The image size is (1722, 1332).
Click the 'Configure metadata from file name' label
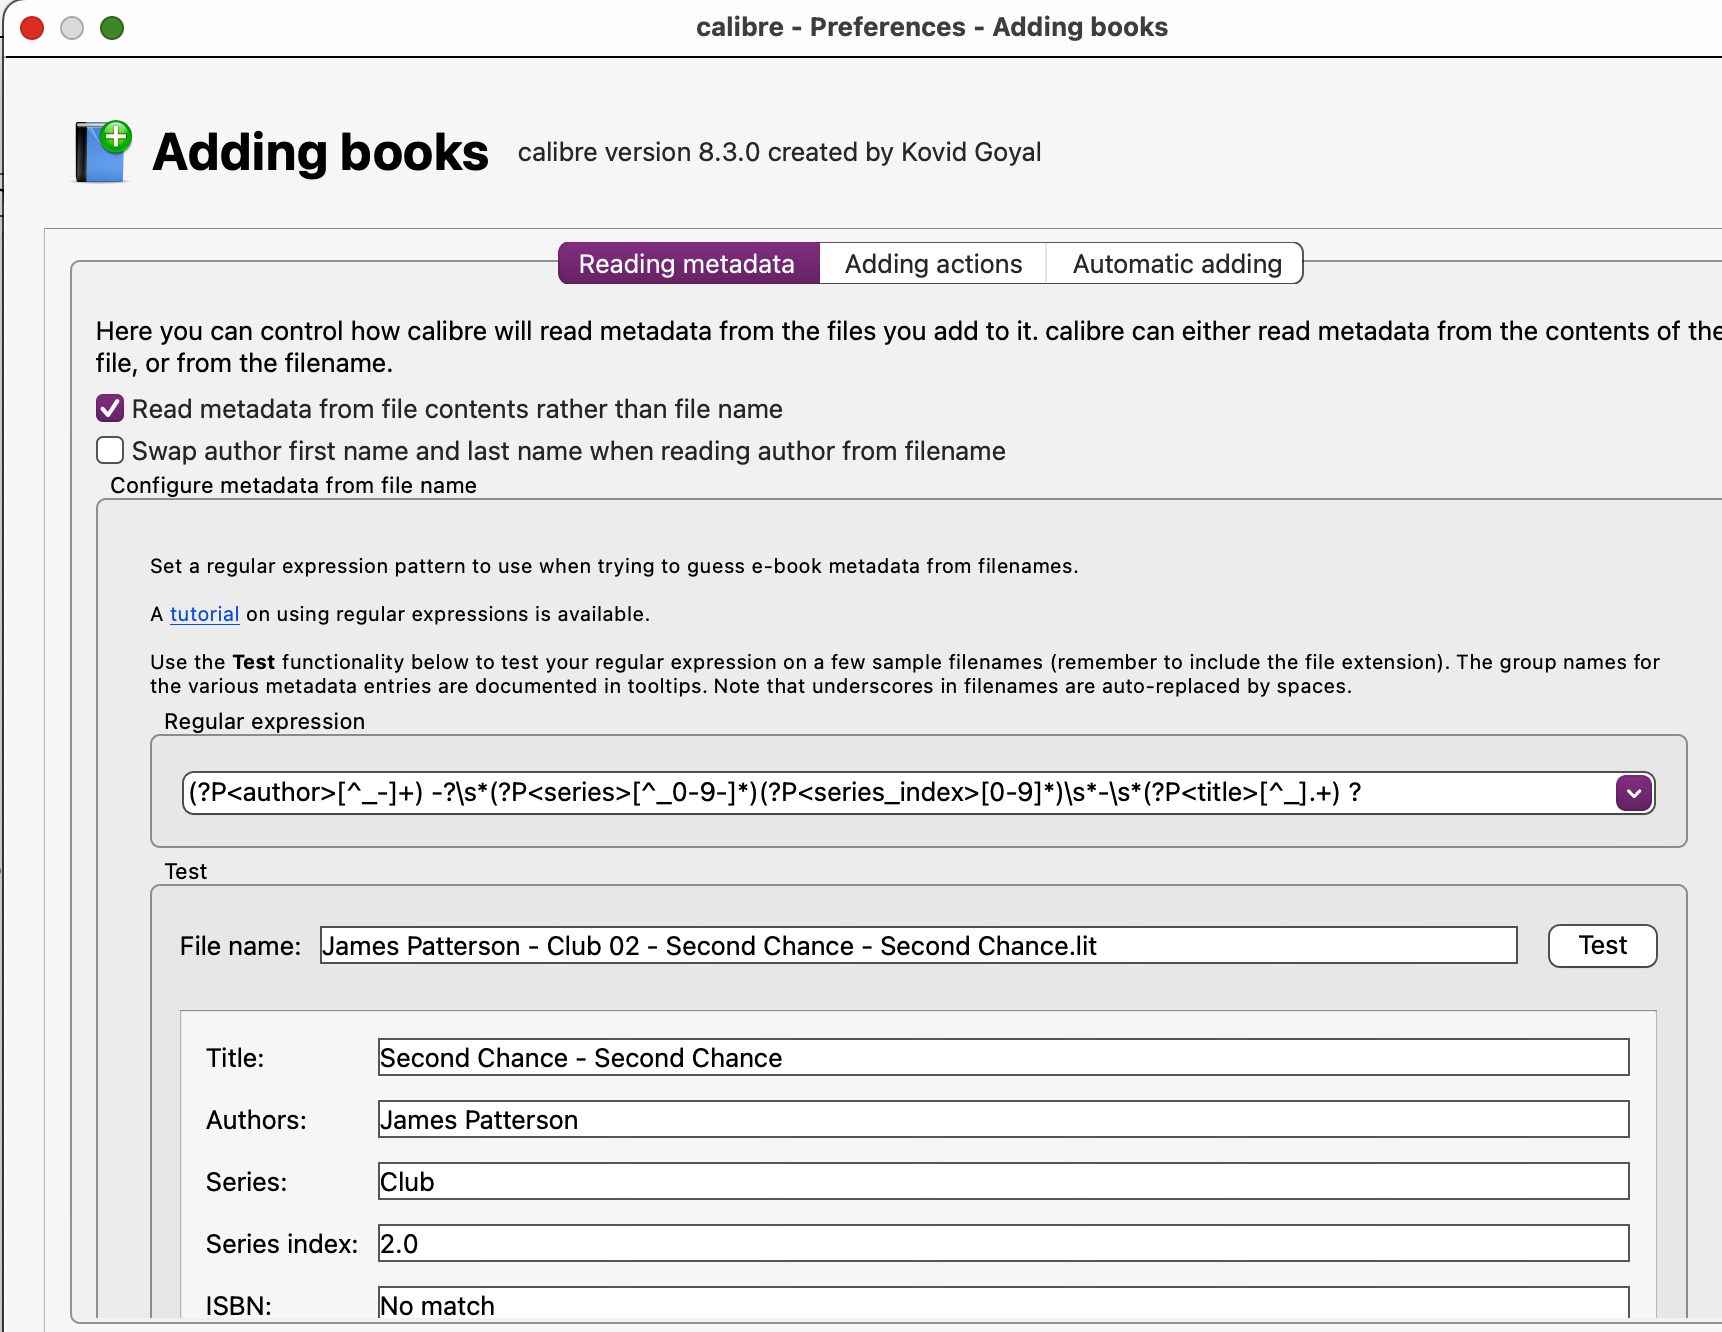293,486
